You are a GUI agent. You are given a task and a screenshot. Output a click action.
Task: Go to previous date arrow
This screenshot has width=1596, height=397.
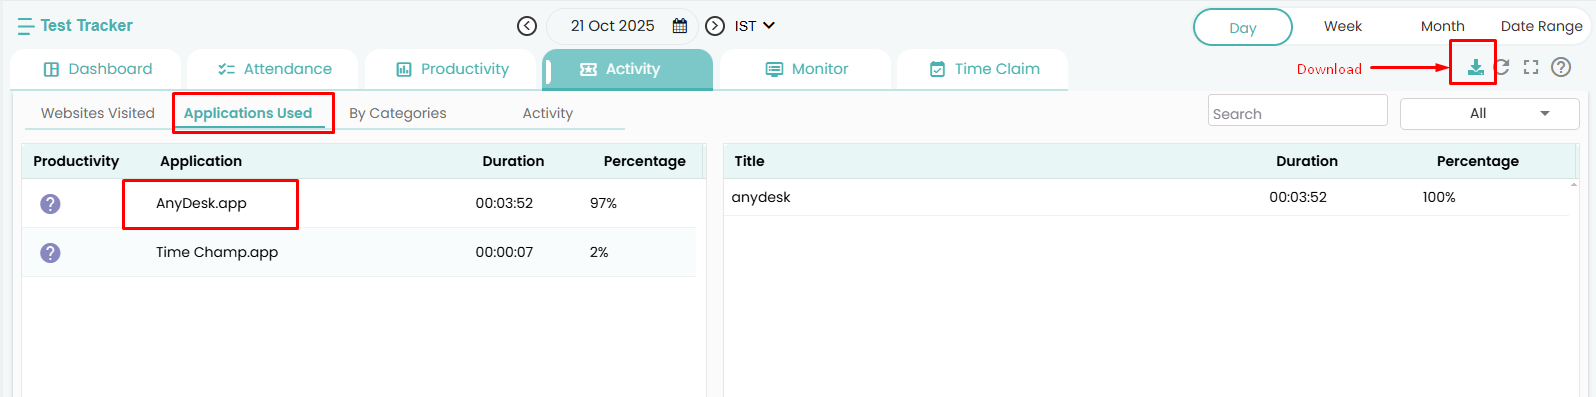tap(527, 26)
